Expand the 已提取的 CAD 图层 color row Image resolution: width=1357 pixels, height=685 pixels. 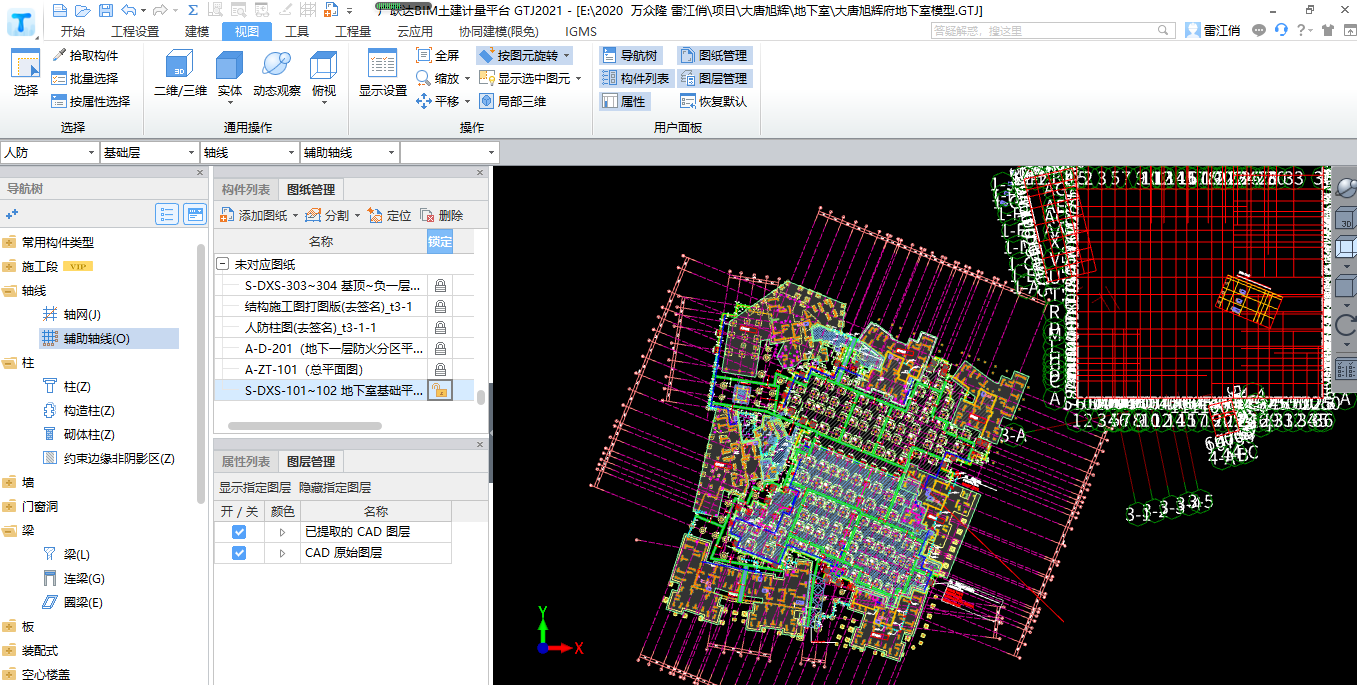coord(282,532)
